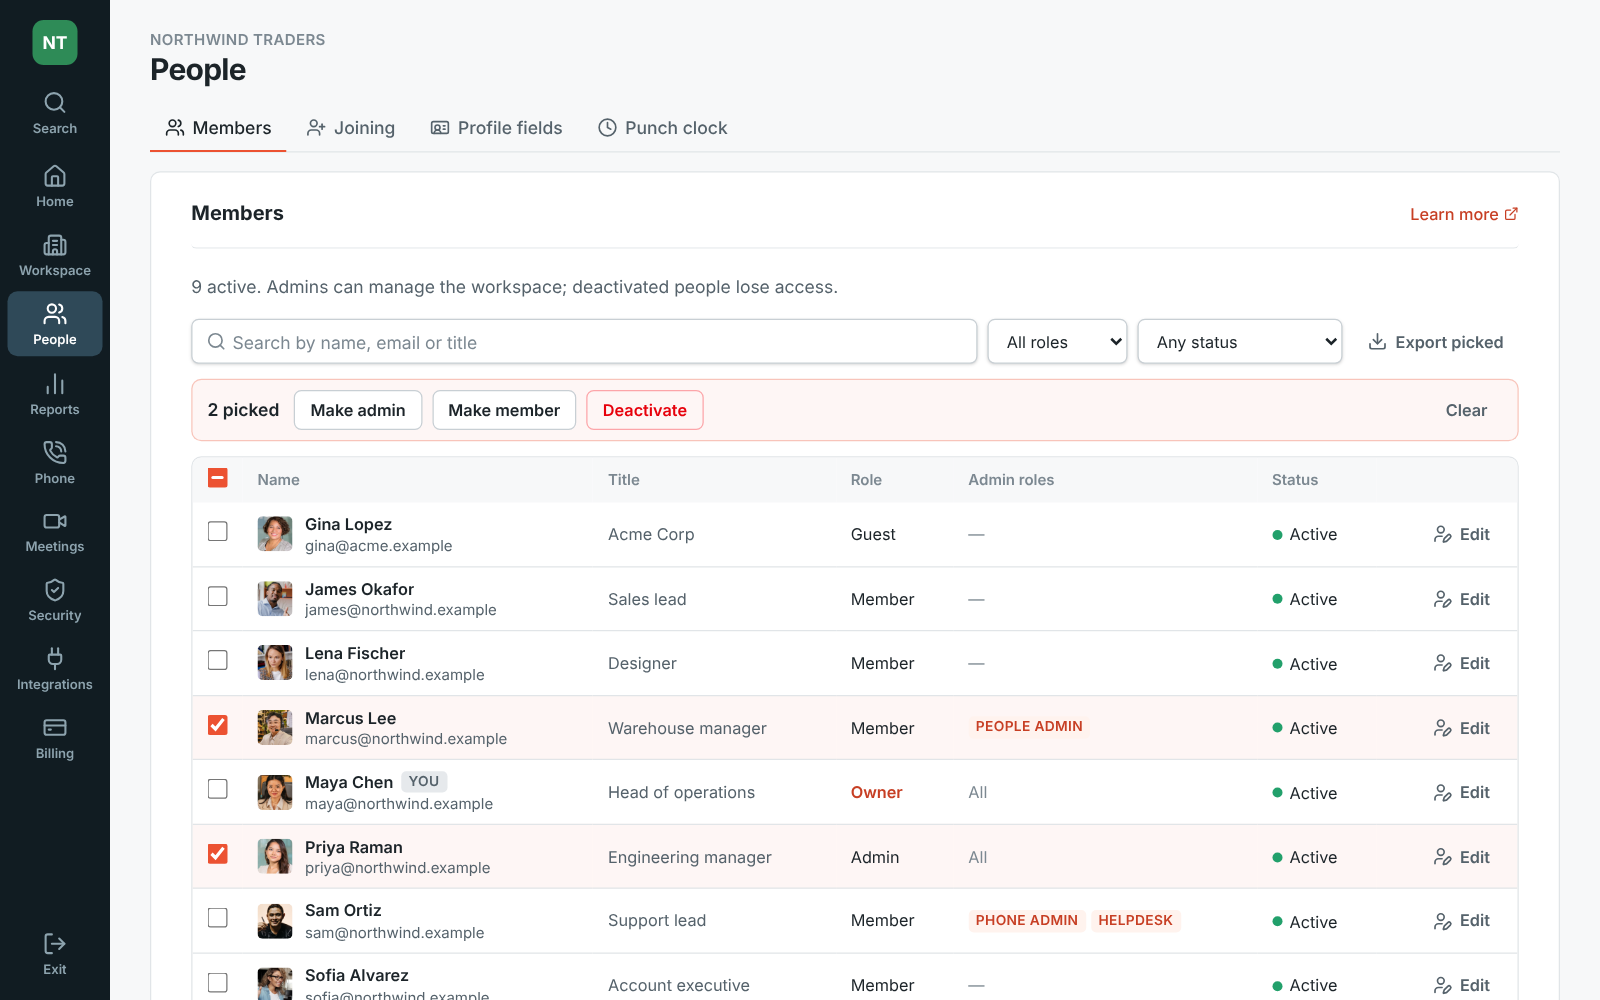The width and height of the screenshot is (1600, 1000).
Task: Switch to the Joining tab
Action: tap(351, 128)
